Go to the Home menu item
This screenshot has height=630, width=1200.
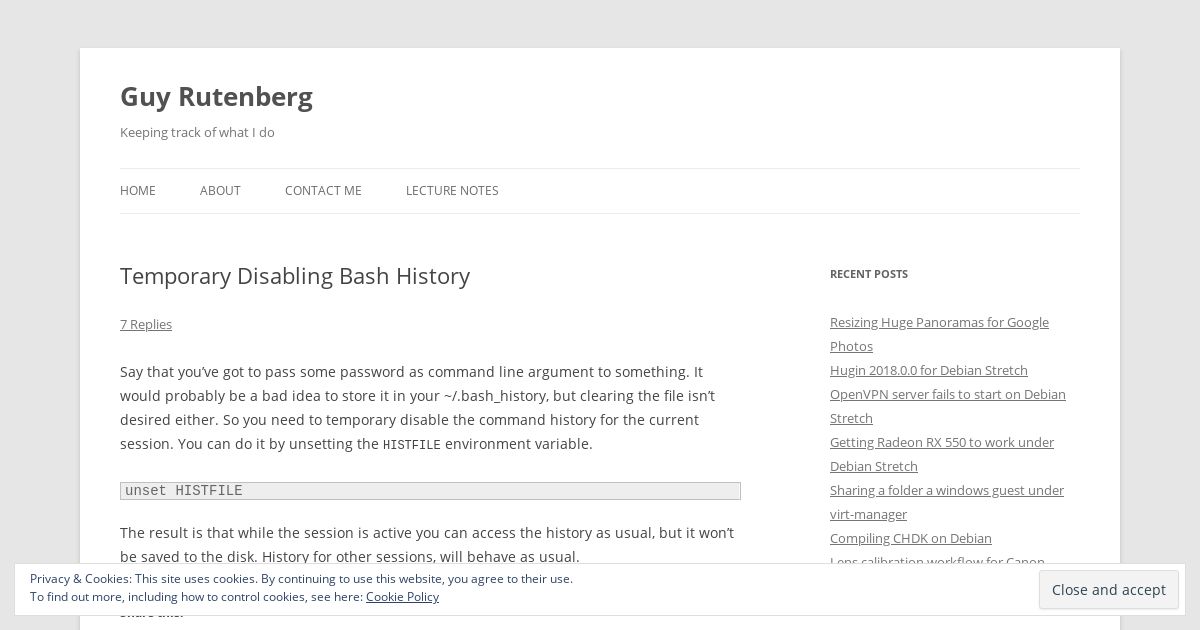coord(138,190)
